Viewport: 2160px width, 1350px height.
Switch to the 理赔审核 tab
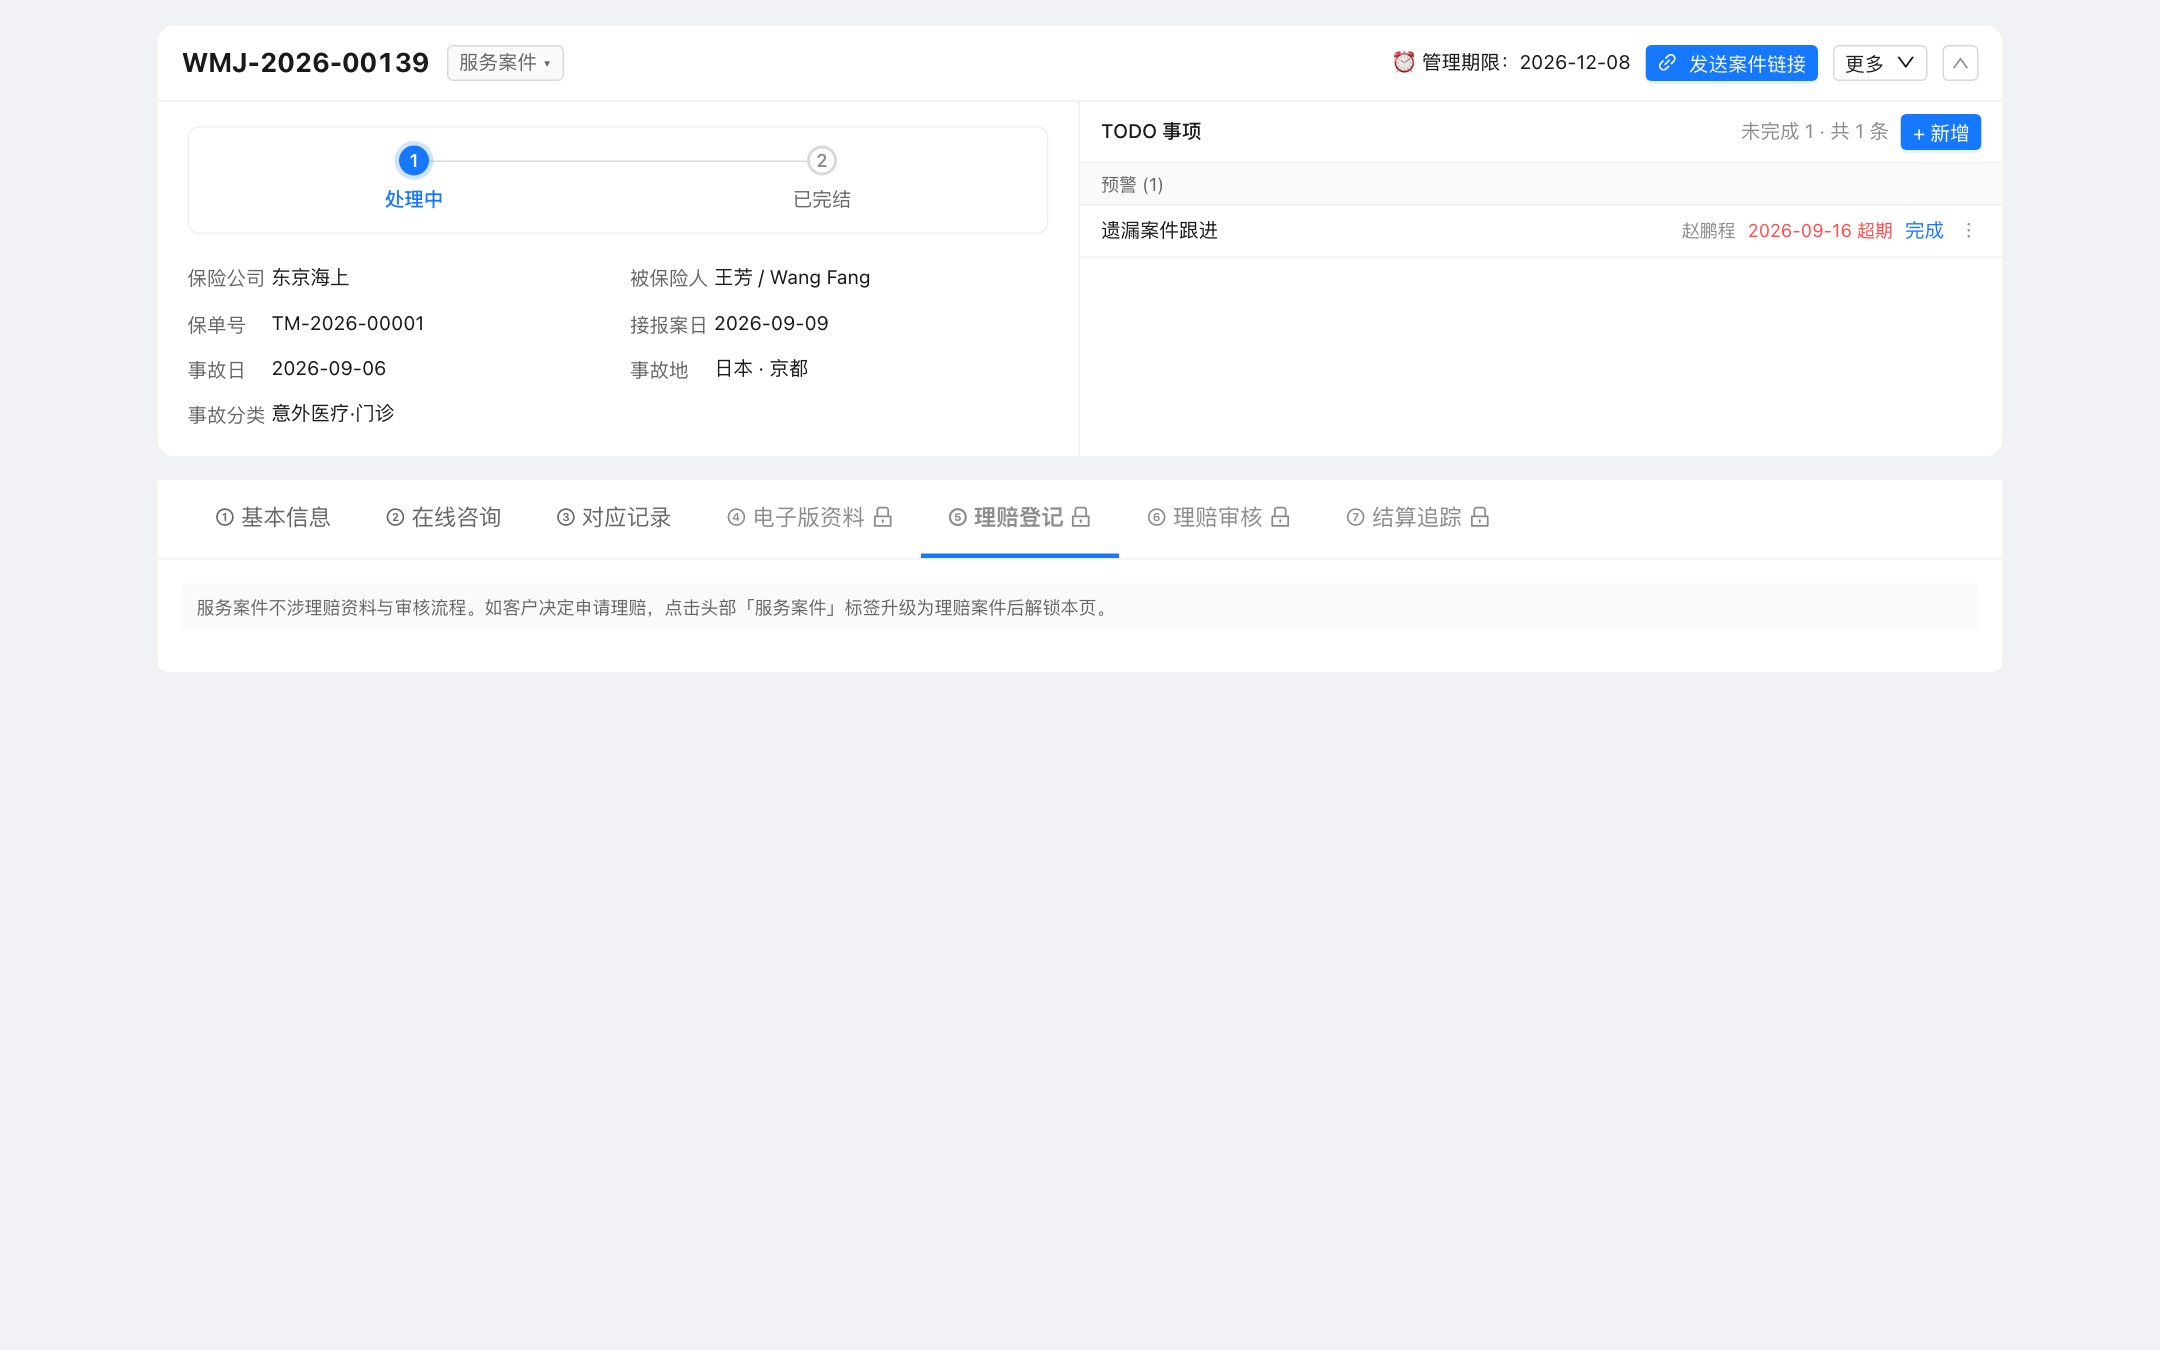pyautogui.click(x=1219, y=517)
